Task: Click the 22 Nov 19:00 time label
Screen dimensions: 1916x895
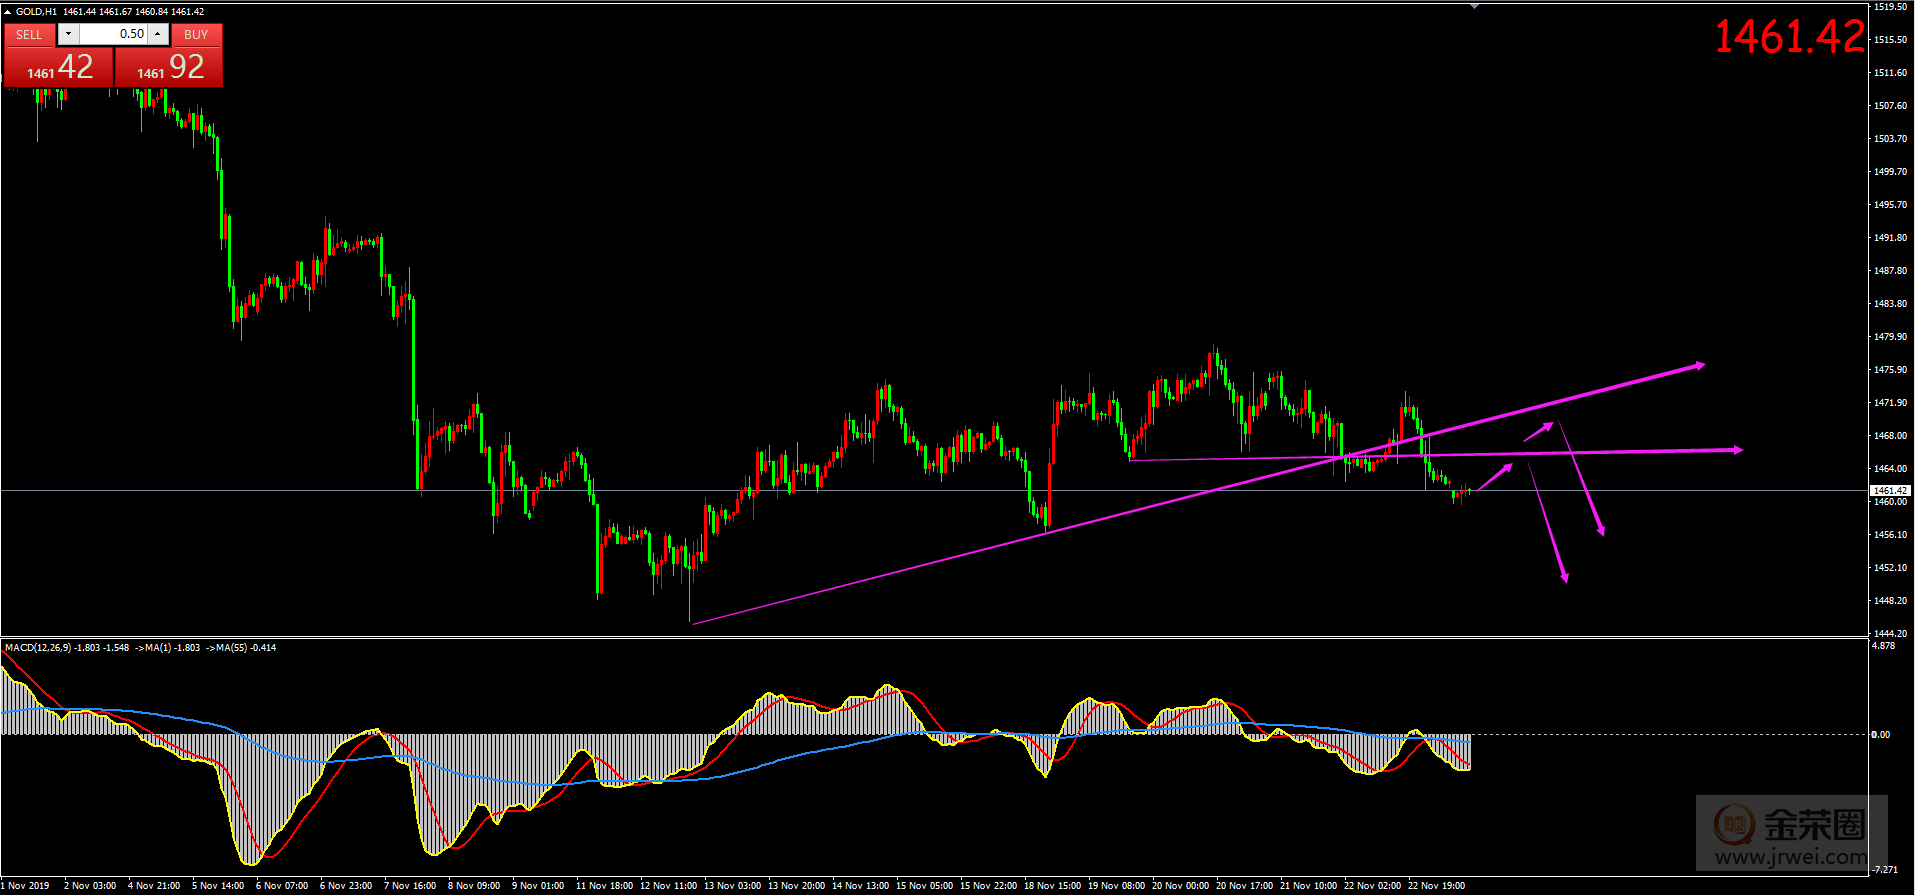Action: click(1436, 886)
